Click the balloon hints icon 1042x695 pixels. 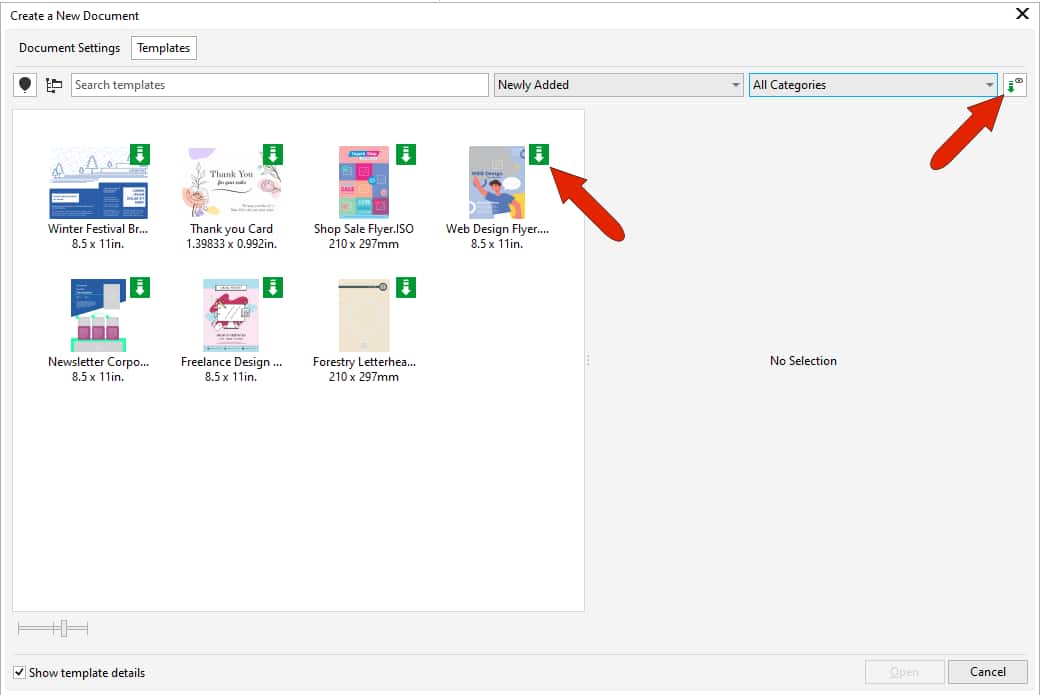point(24,84)
